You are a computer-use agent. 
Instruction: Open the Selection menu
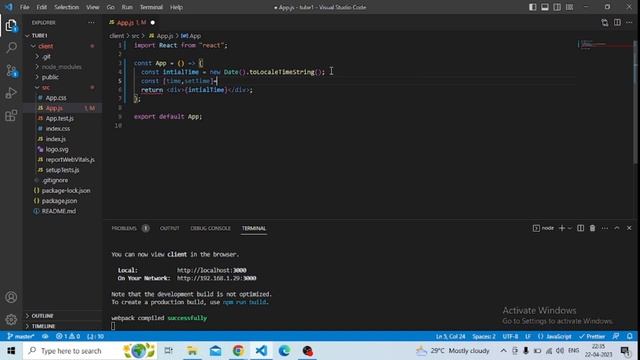tap(67, 7)
